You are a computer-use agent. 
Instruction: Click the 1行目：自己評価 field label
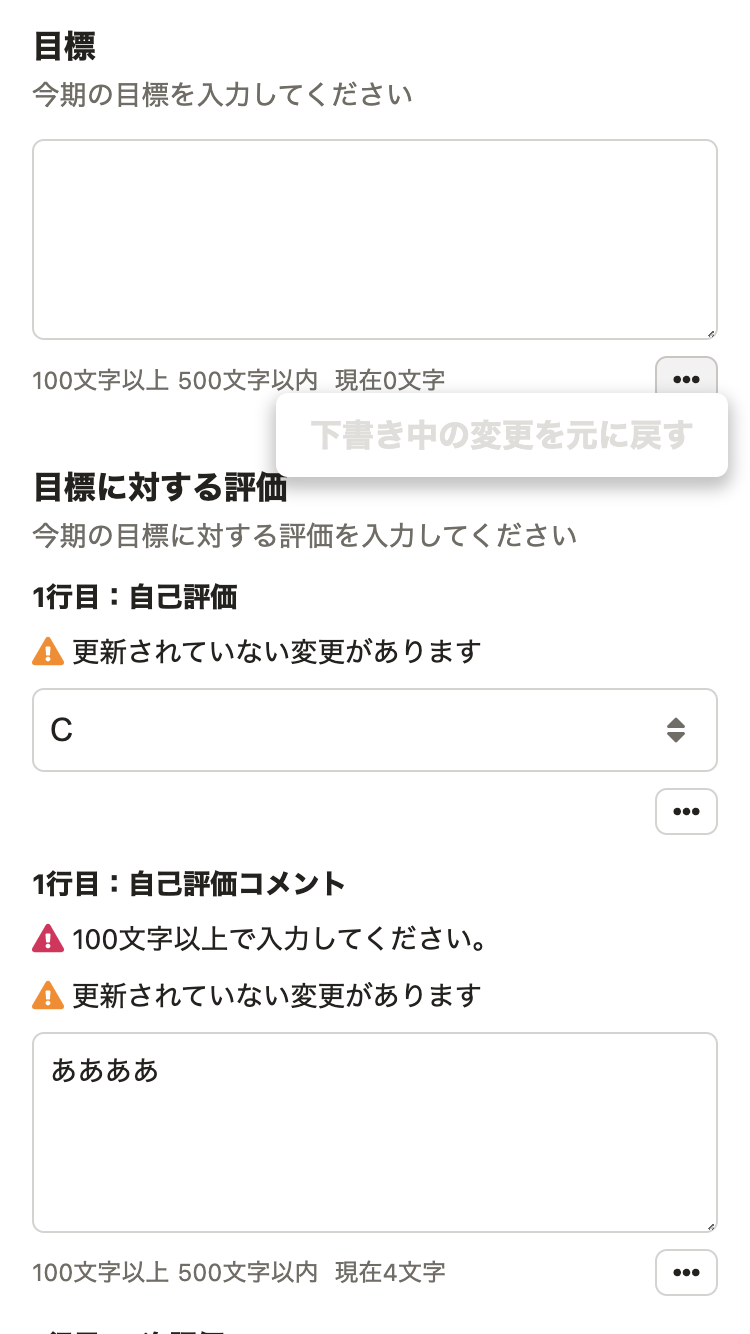click(135, 598)
